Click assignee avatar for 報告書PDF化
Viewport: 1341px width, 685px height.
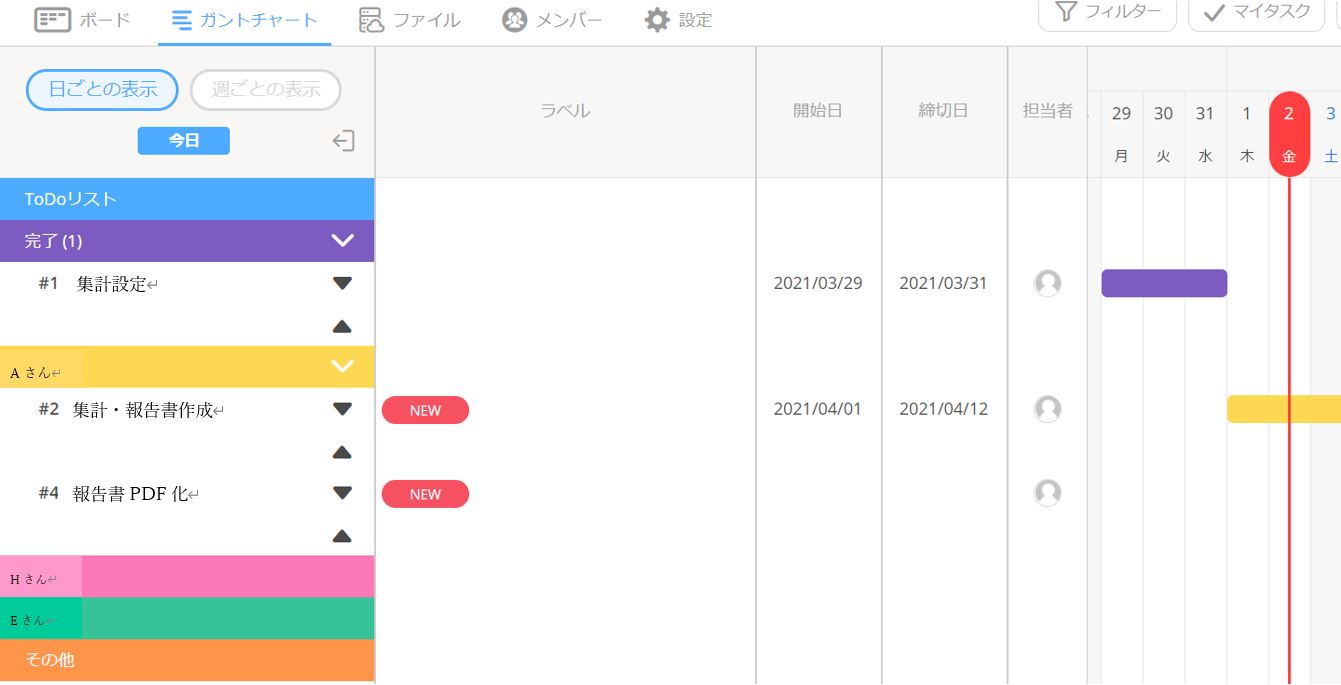1047,493
